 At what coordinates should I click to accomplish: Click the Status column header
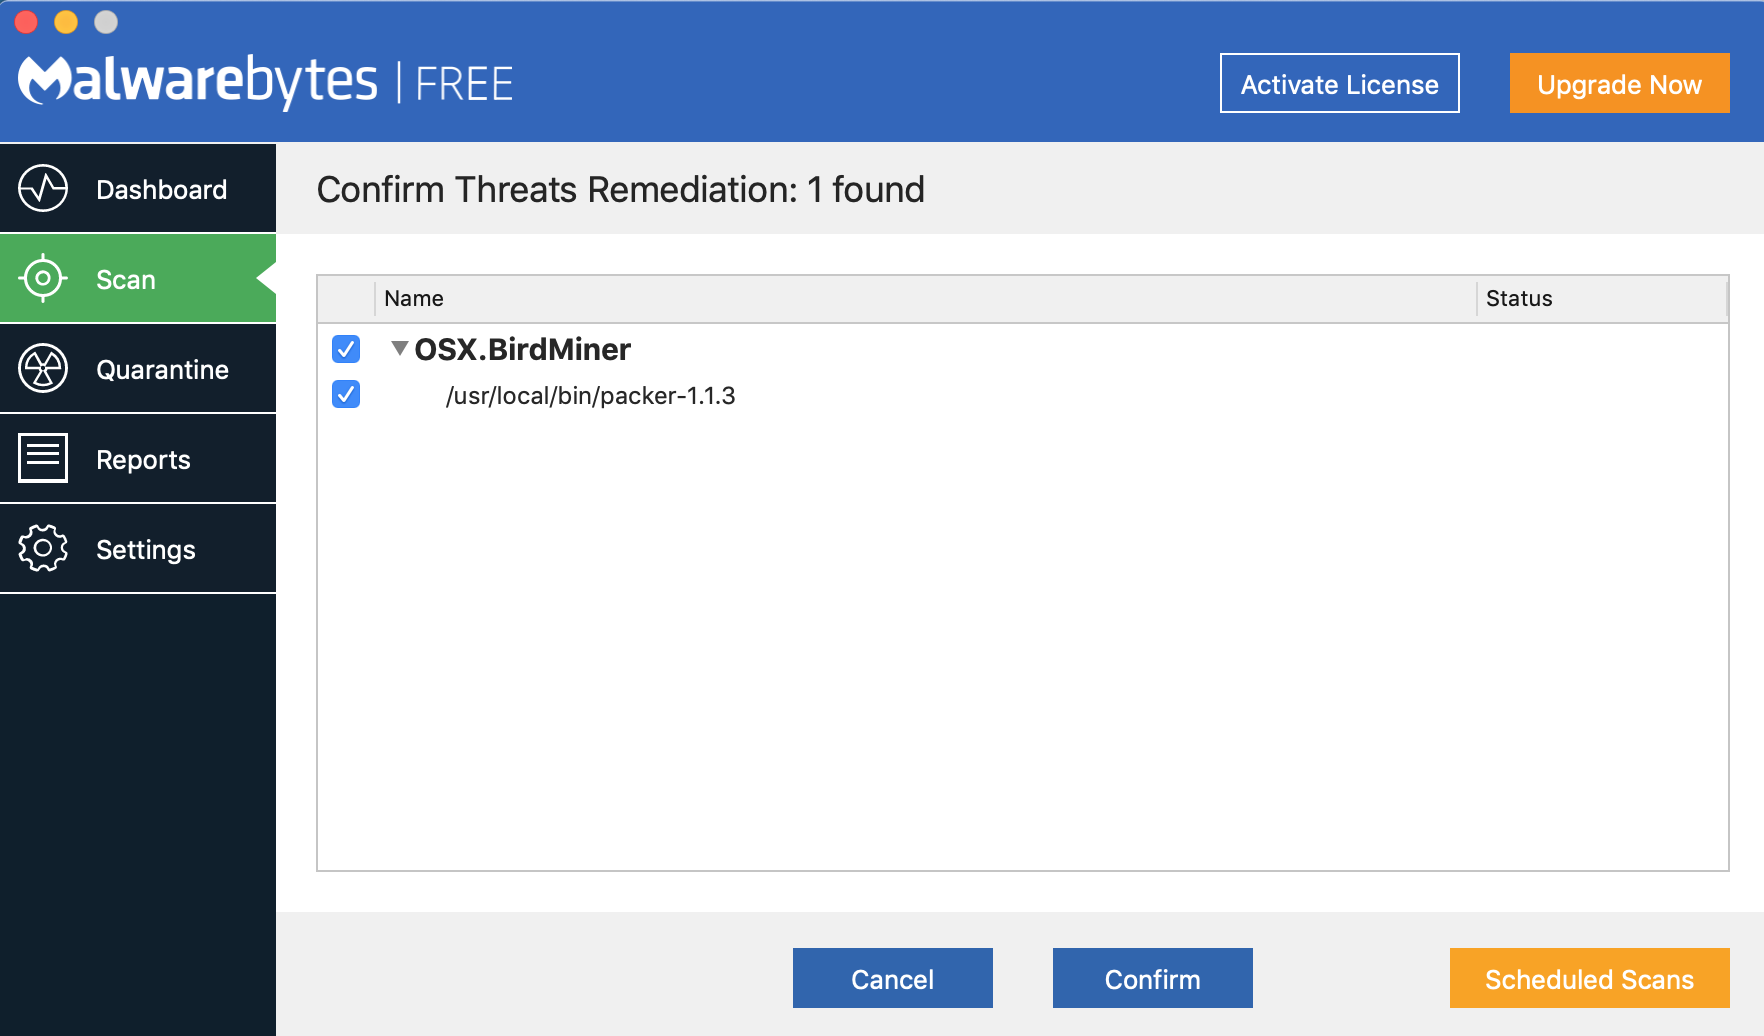point(1518,298)
